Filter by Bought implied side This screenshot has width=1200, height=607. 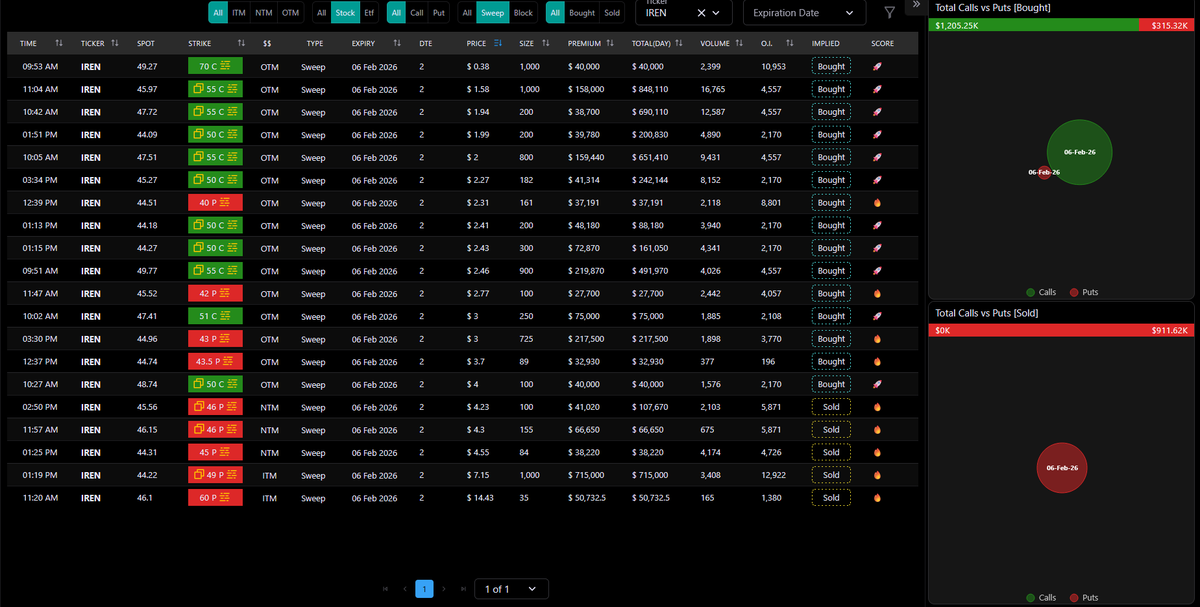pos(581,13)
